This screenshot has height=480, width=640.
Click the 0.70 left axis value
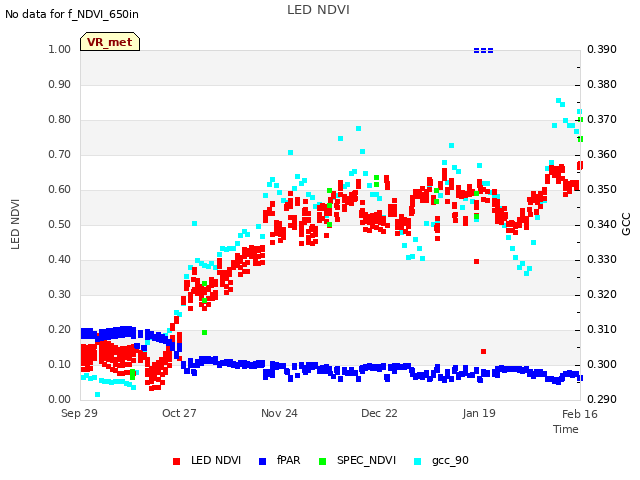pyautogui.click(x=60, y=154)
